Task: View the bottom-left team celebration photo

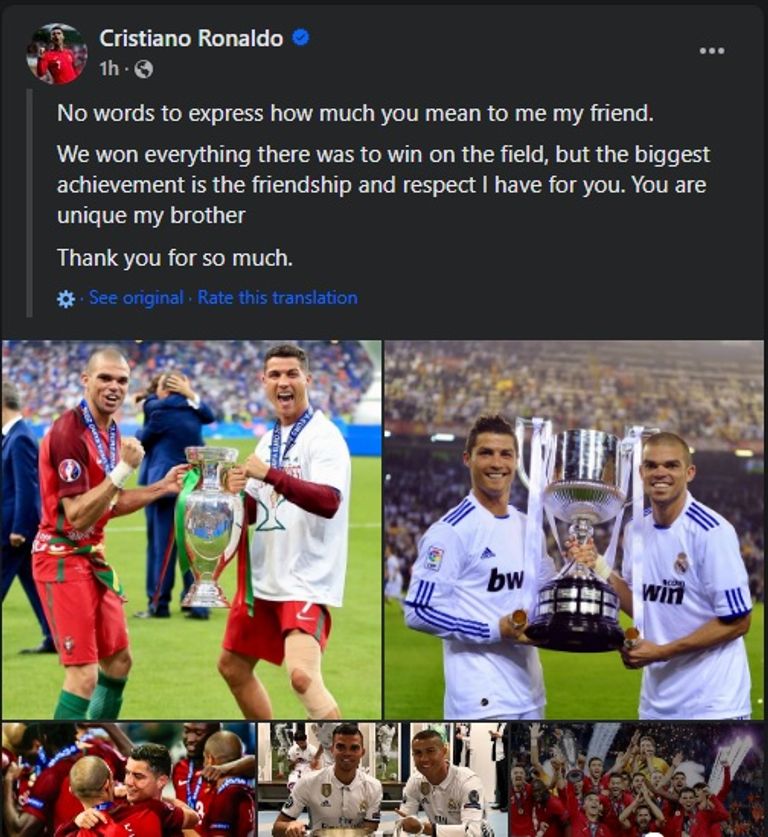Action: point(127,779)
